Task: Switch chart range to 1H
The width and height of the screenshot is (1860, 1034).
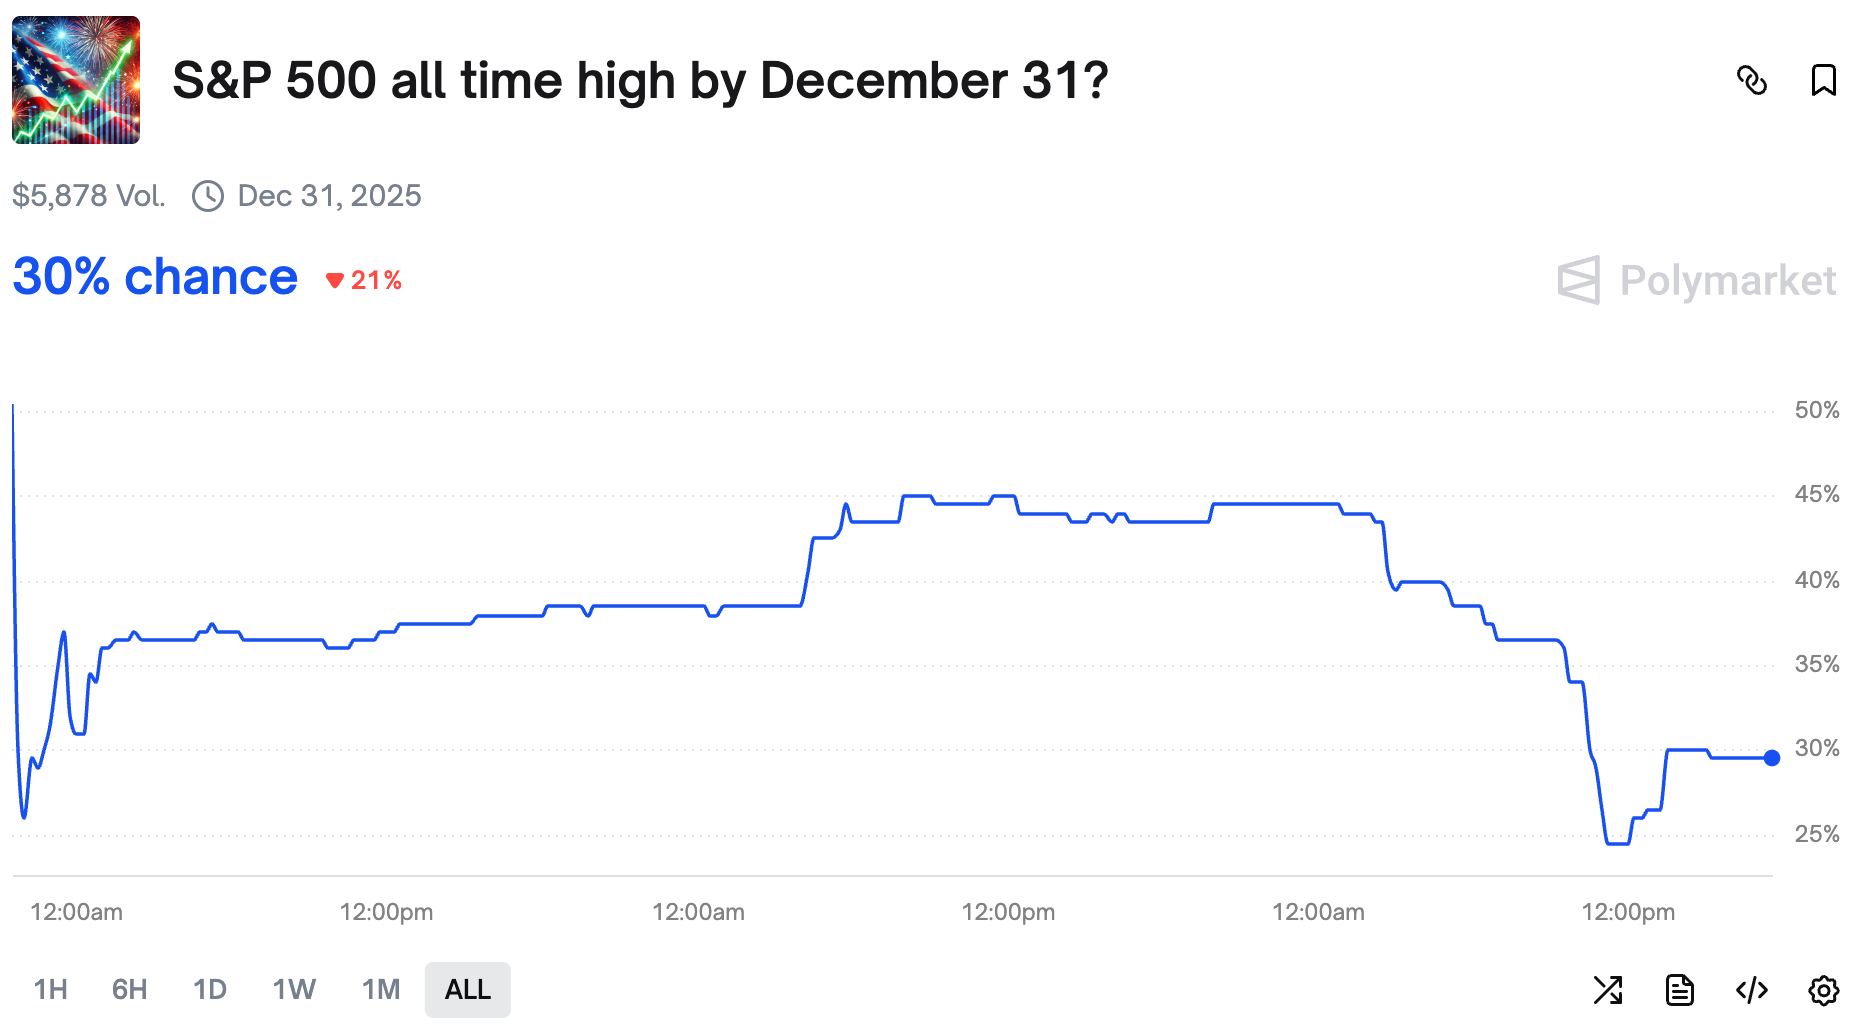Action: click(x=51, y=990)
